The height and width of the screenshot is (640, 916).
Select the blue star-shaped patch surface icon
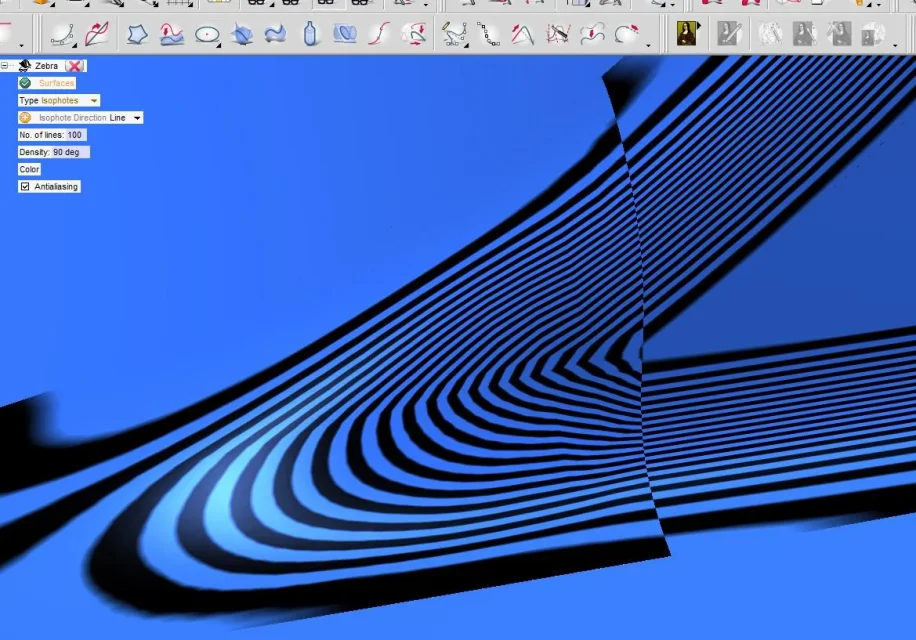(137, 34)
